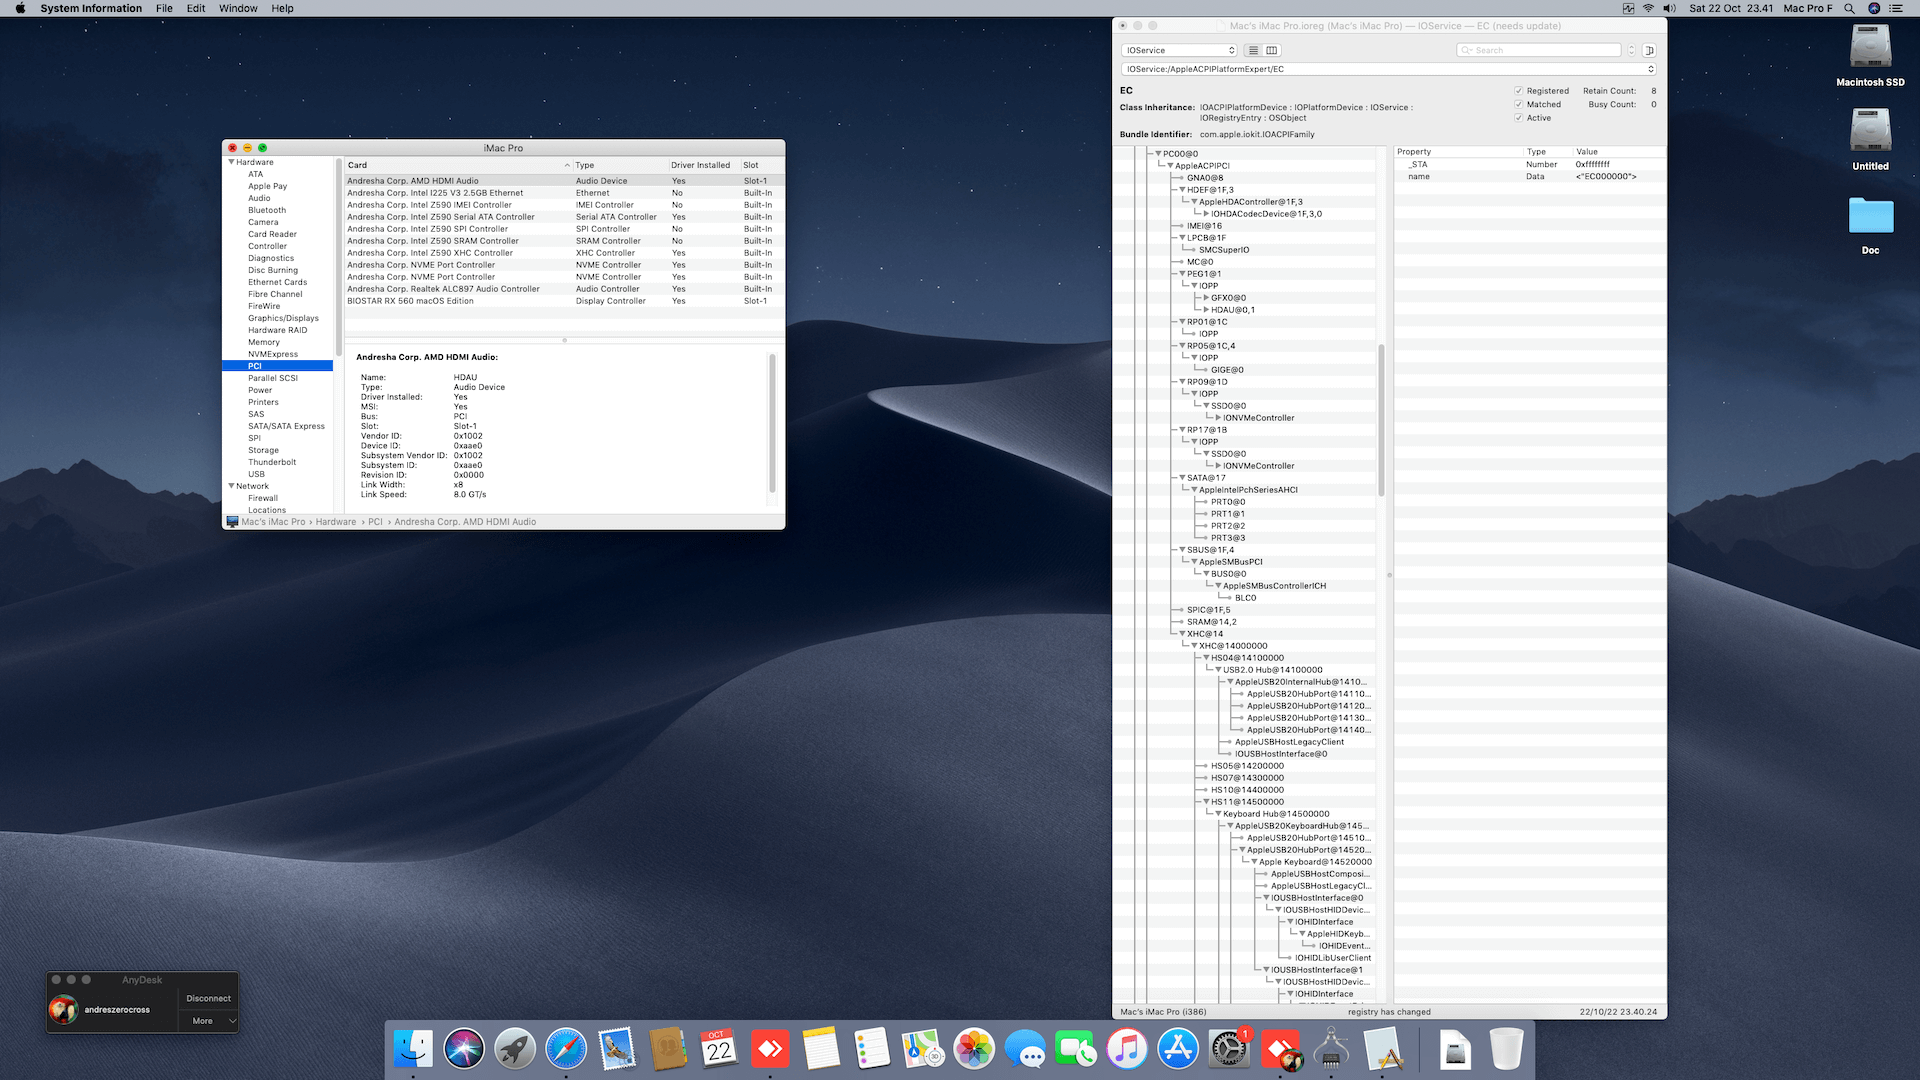The width and height of the screenshot is (1920, 1080).
Task: Click AnyDesk Dock icon with parrot avatar
Action: coord(1281,1049)
